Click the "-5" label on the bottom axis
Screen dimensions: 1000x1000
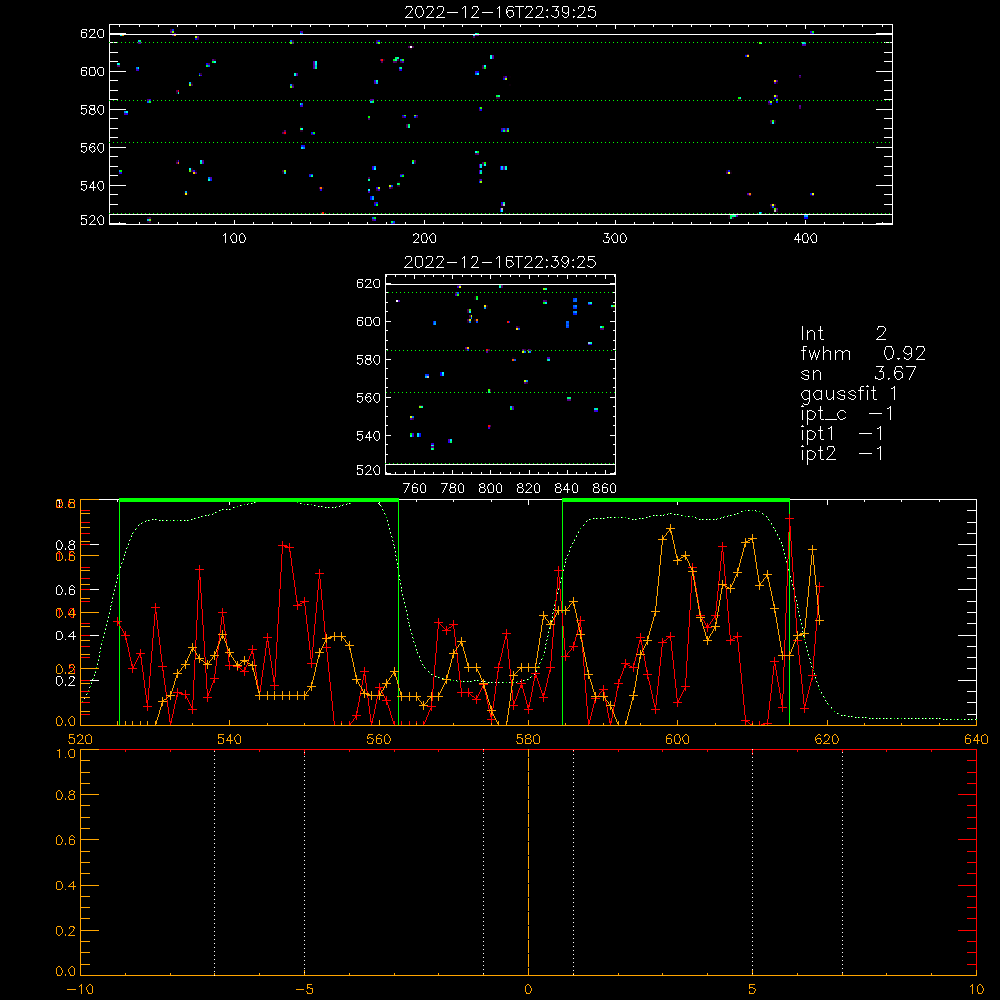[x=305, y=990]
